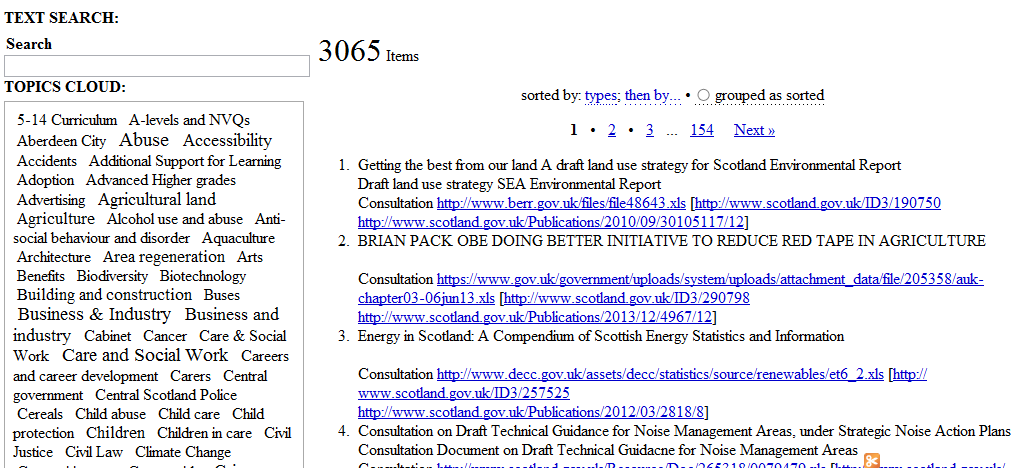Go to results page 3
Viewport: 1012px width, 468px height.
[x=649, y=130]
